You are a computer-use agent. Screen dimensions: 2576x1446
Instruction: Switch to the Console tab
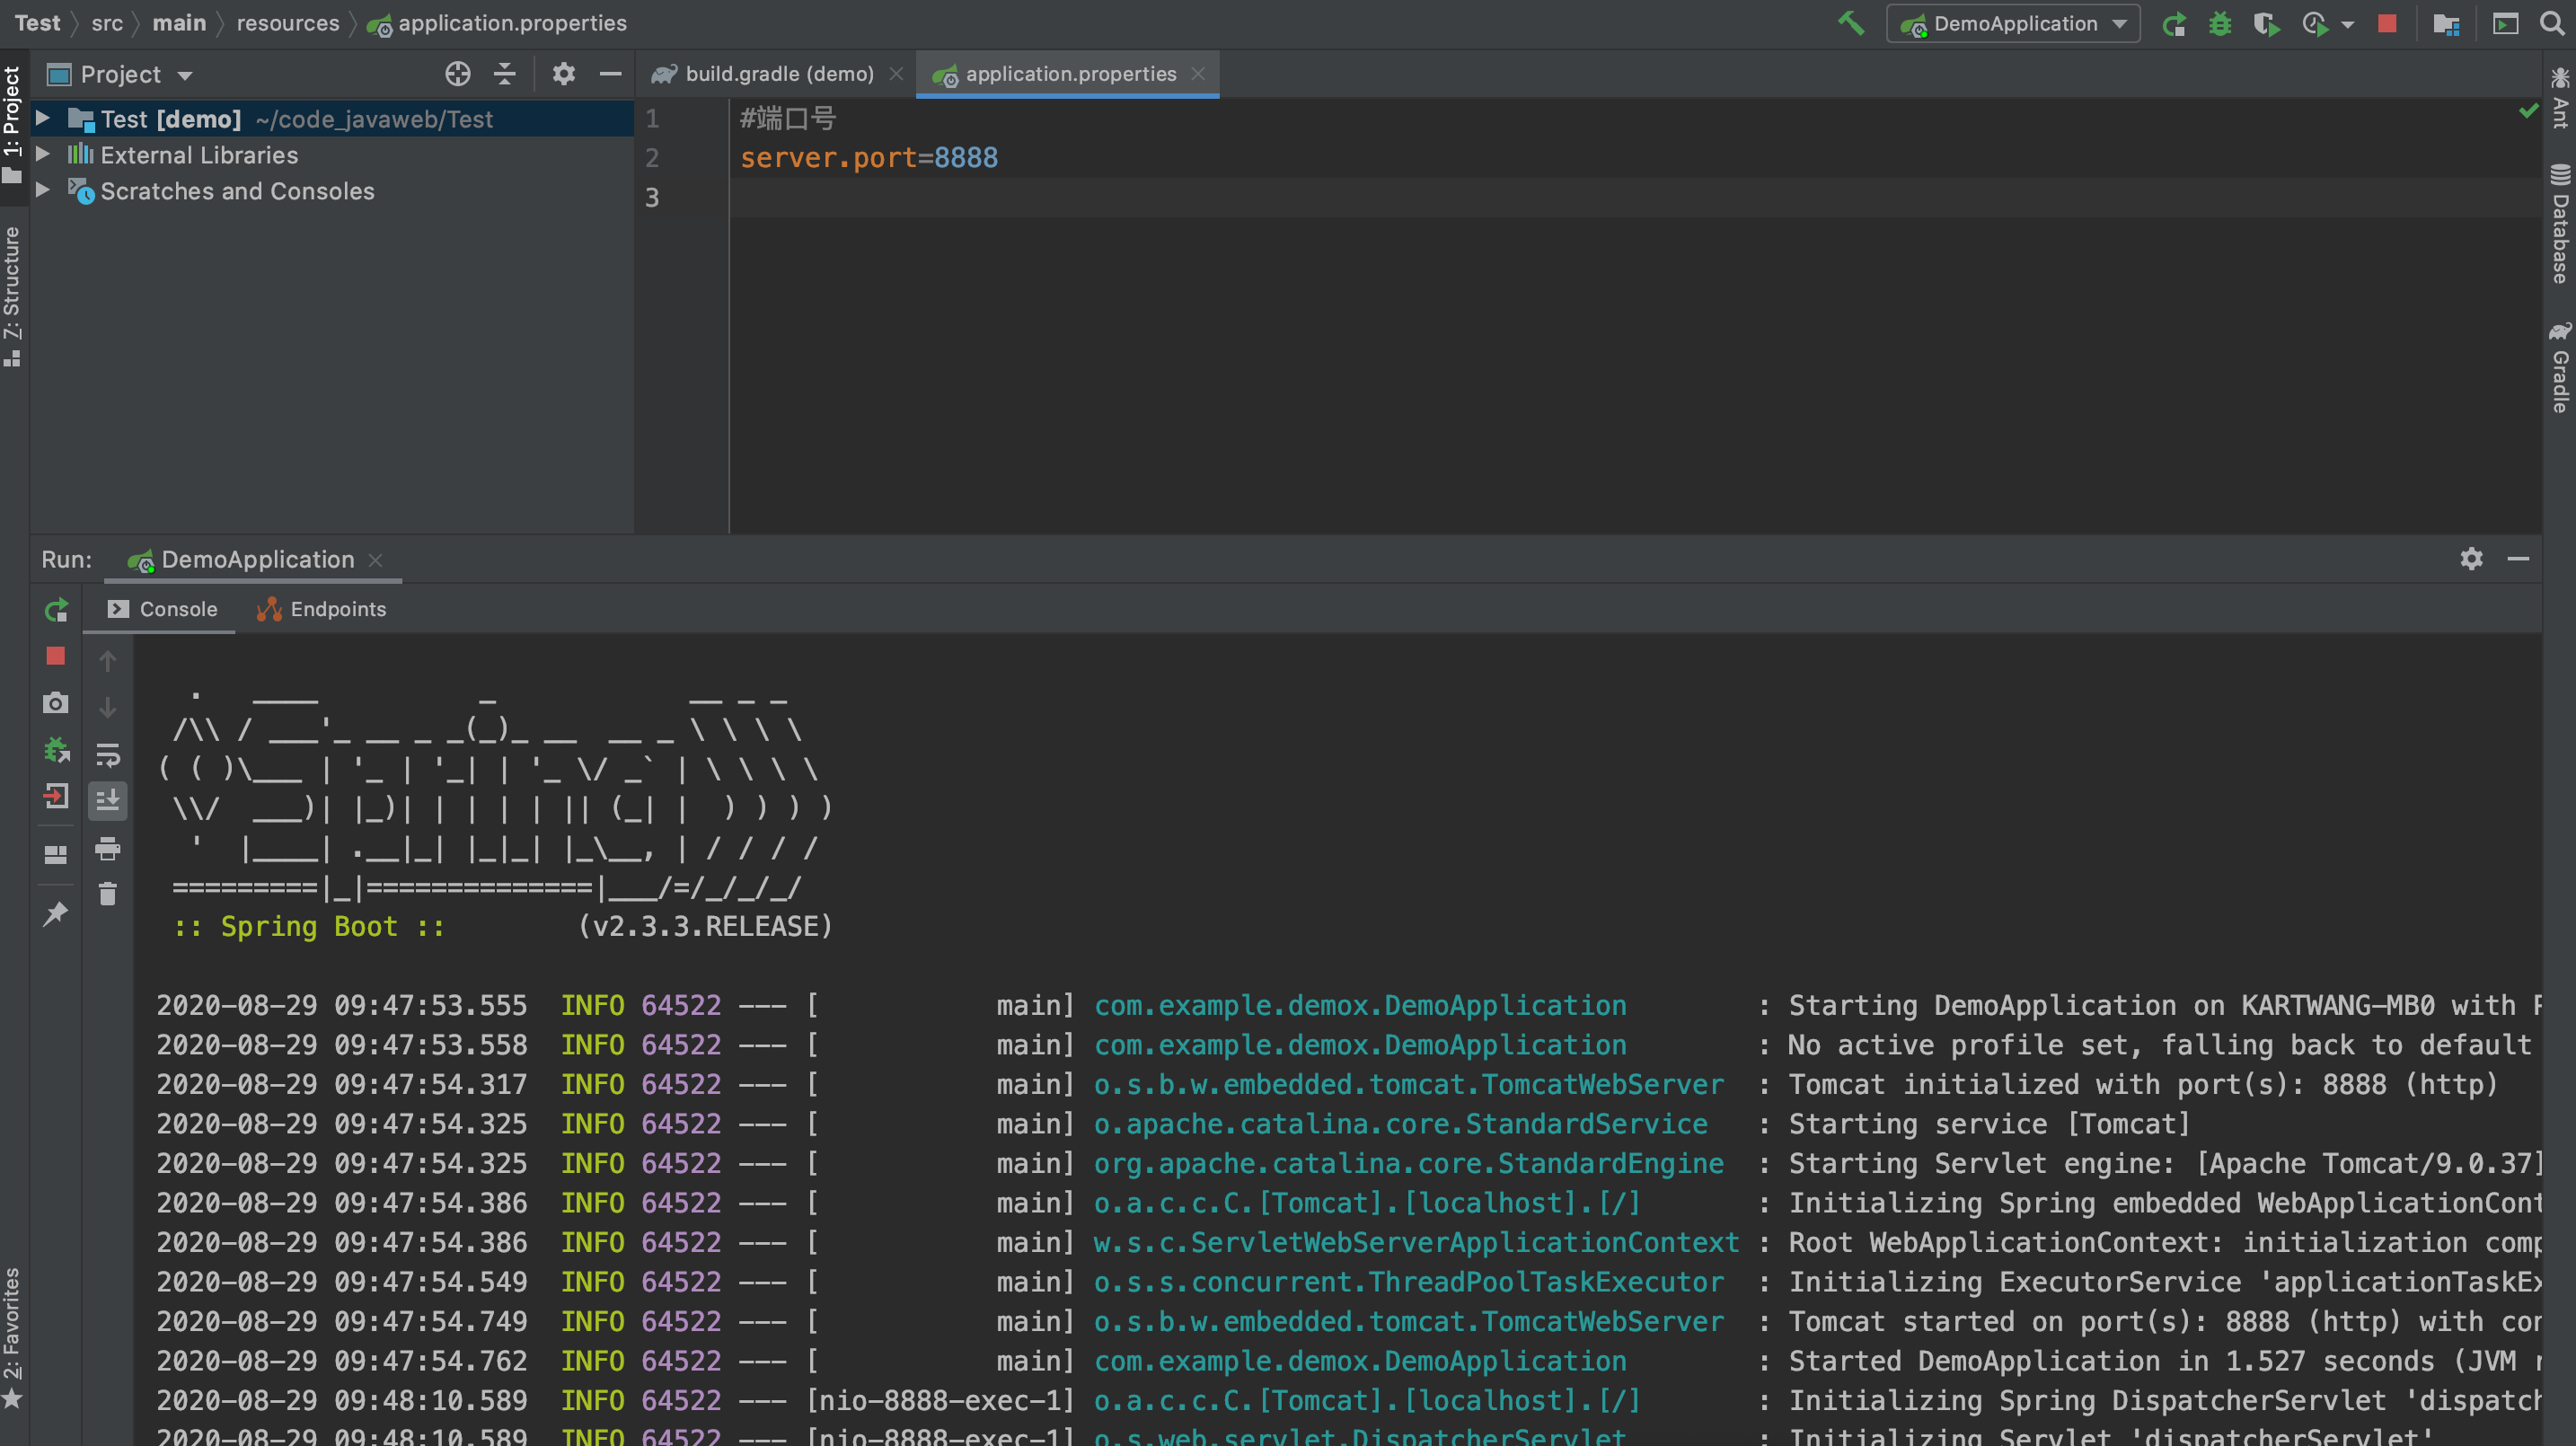coord(161,609)
